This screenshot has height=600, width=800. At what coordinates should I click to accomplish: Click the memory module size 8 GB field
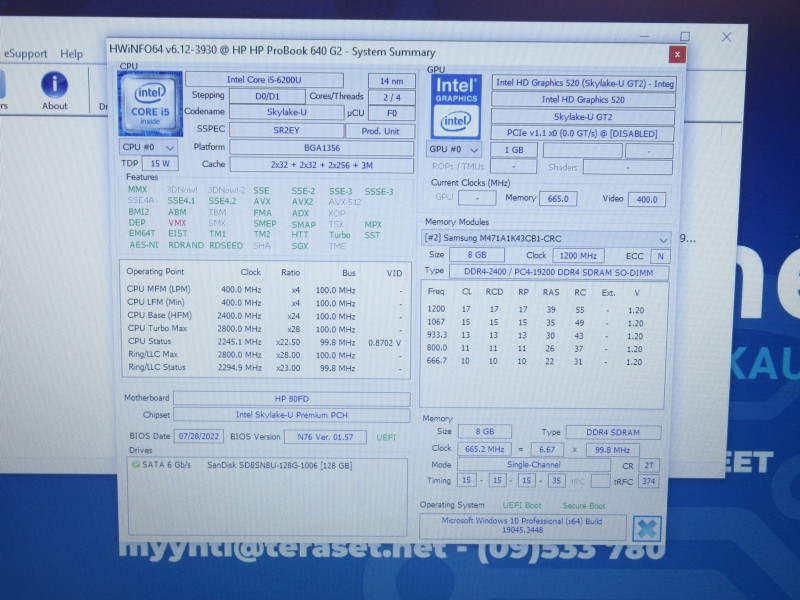tap(477, 255)
